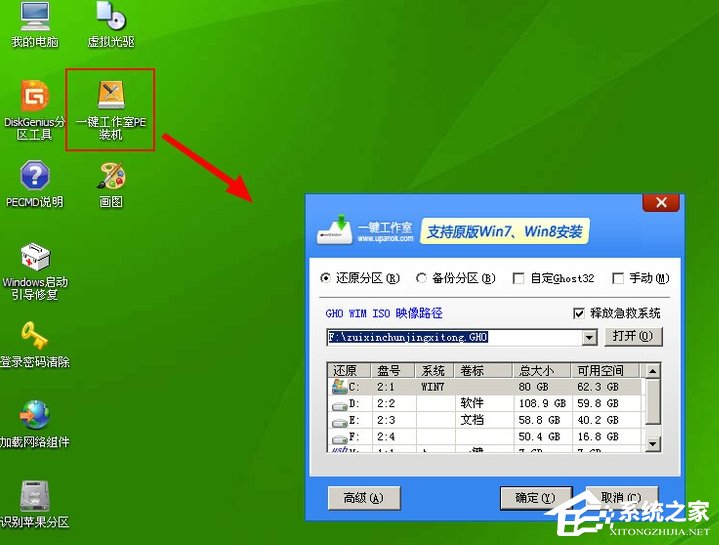Image resolution: width=719 pixels, height=545 pixels.
Task: Select the 备份分区 radio button
Action: pos(422,278)
